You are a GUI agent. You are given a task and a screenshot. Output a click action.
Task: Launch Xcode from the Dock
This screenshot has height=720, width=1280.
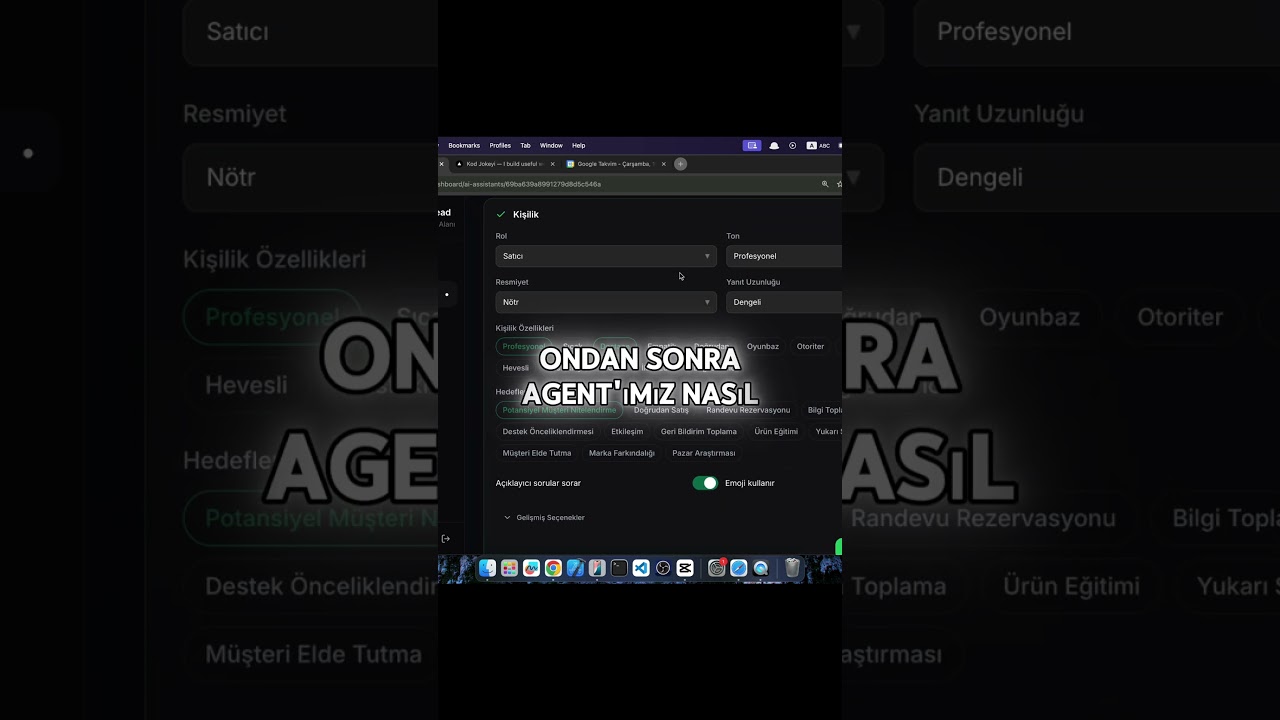pos(575,568)
